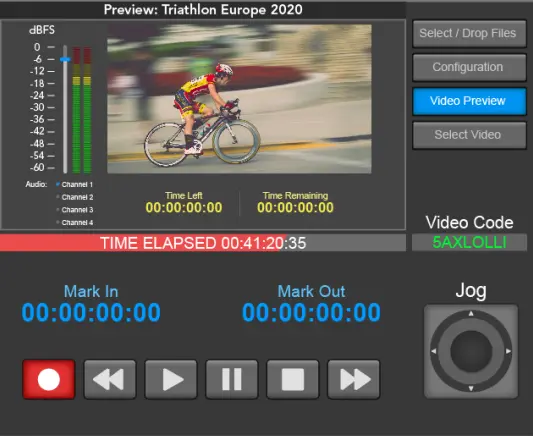Click the left audio level meter
533x436 pixels.
(76, 110)
